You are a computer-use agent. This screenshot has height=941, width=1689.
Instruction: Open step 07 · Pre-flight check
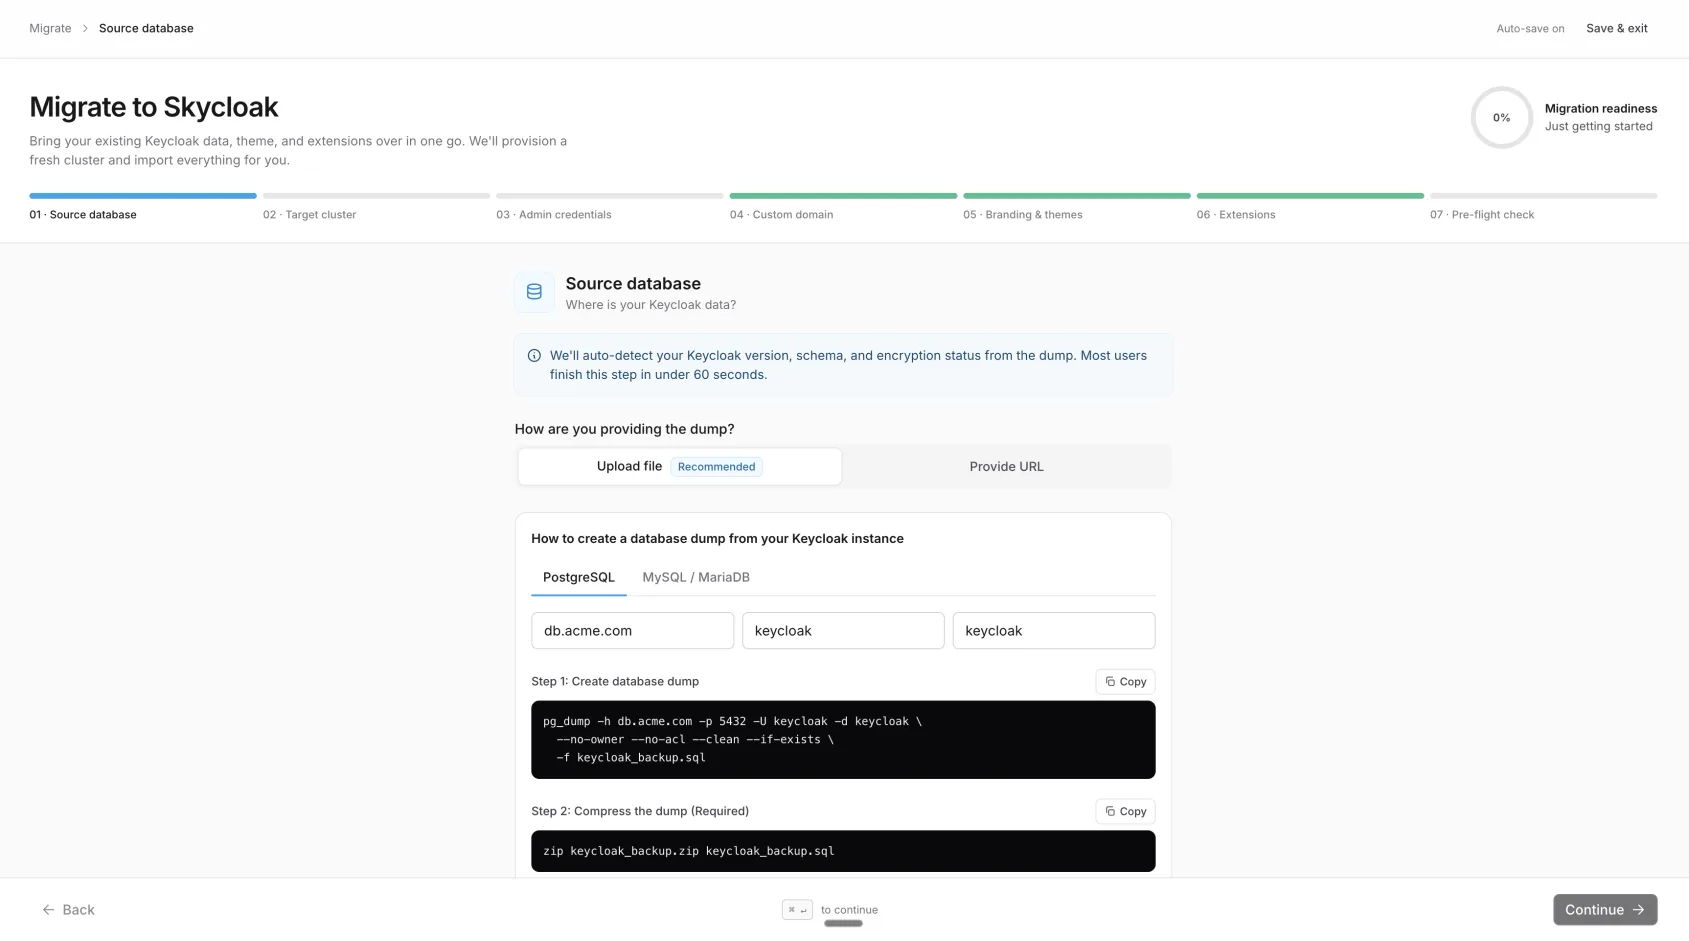click(1543, 207)
